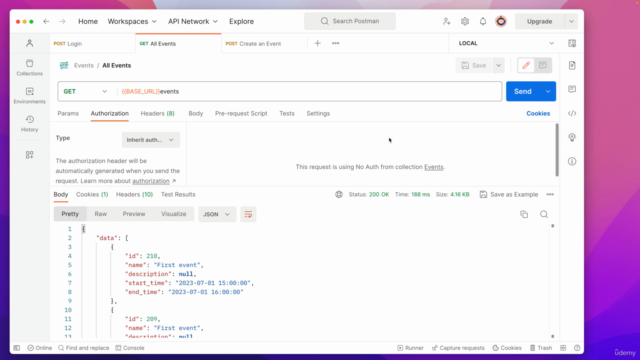Open request info icon

572,162
